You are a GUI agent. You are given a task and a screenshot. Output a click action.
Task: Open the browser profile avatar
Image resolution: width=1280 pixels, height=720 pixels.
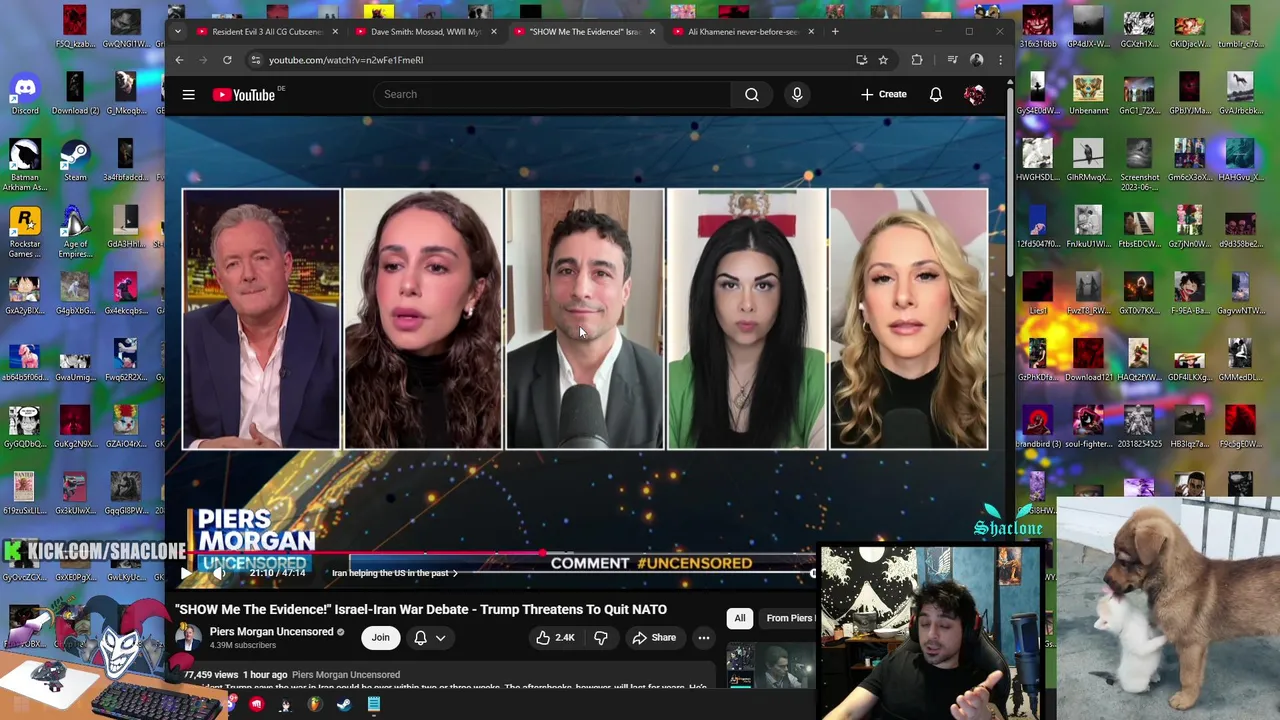[977, 60]
